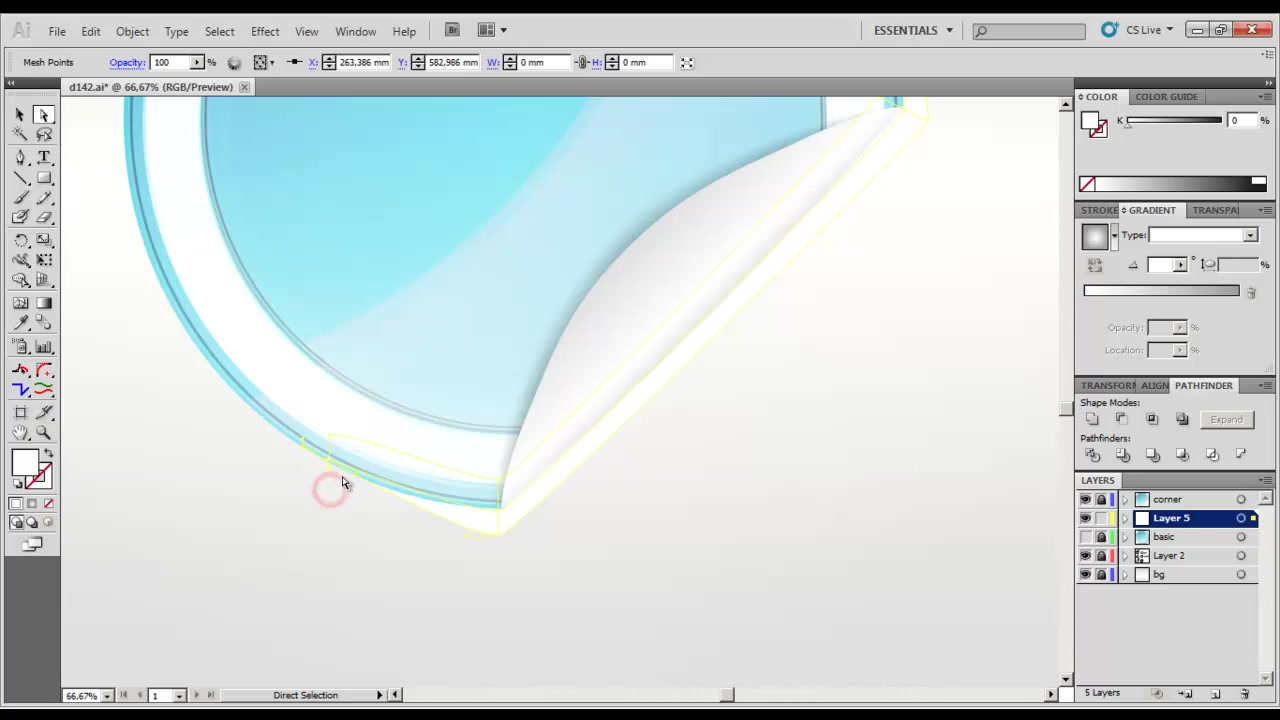Switch to the COLOR GUIDE tab
The height and width of the screenshot is (720, 1280).
1166,97
